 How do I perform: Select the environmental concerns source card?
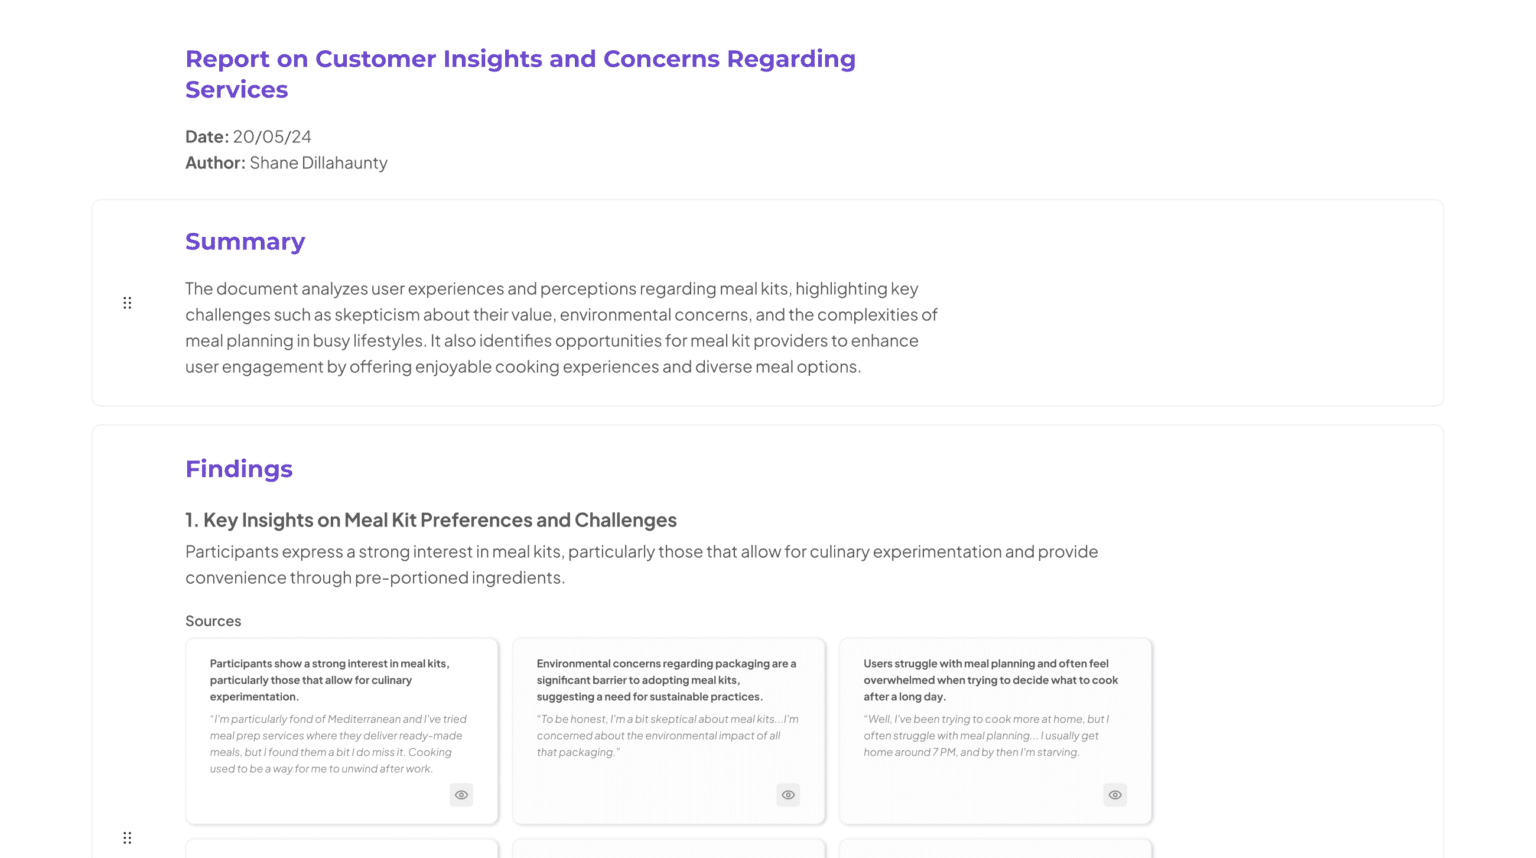pyautogui.click(x=667, y=731)
